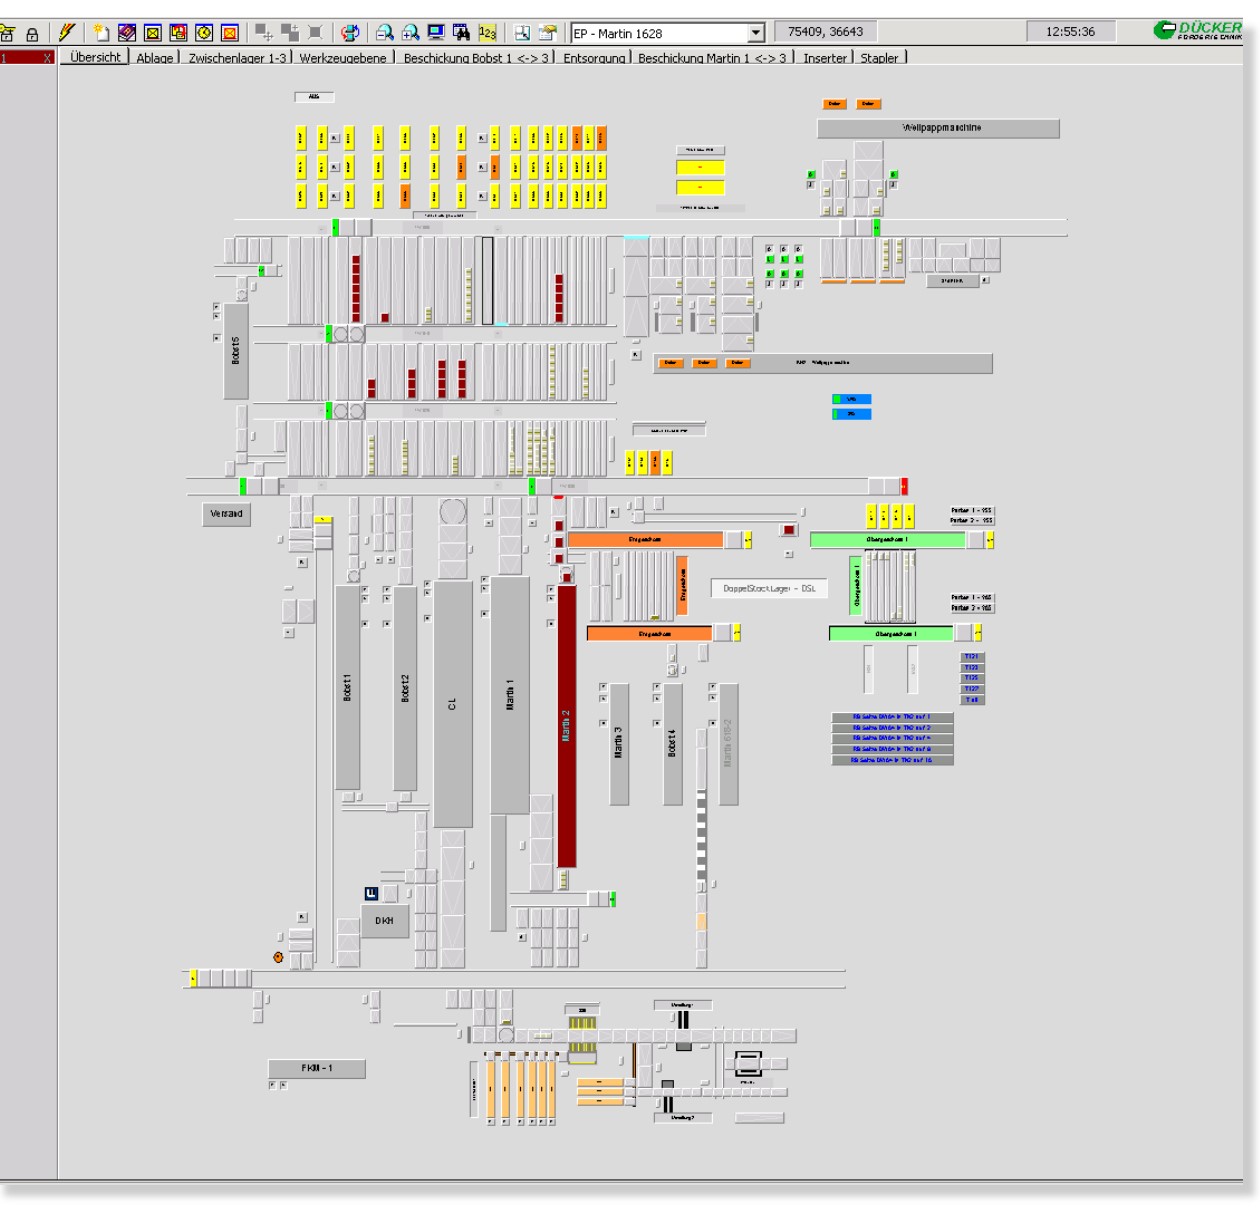Click the new document icon

101,32
